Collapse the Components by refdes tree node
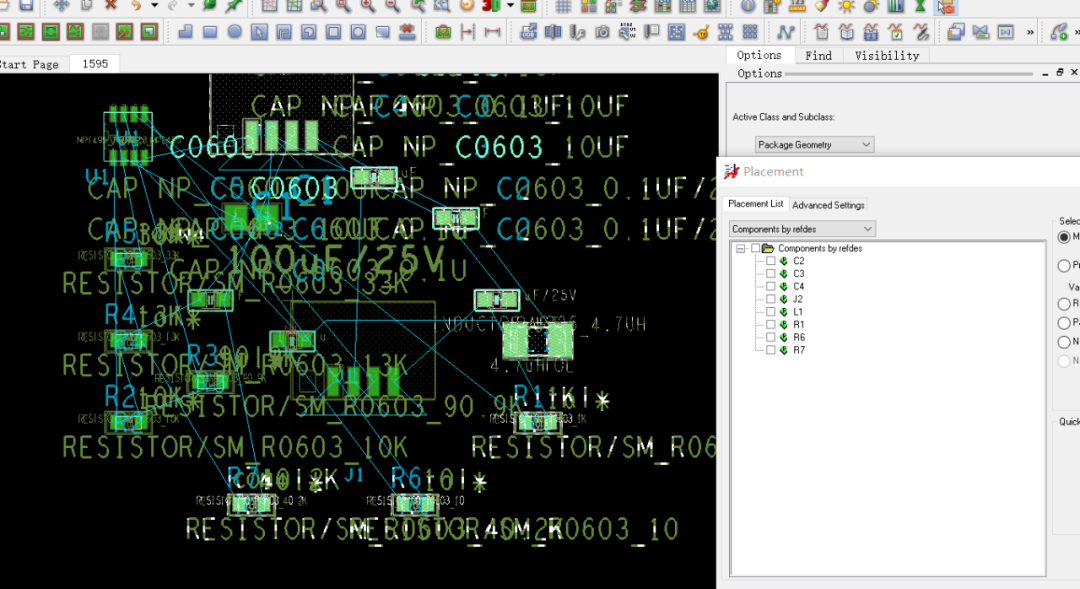The image size is (1080, 589). click(740, 249)
